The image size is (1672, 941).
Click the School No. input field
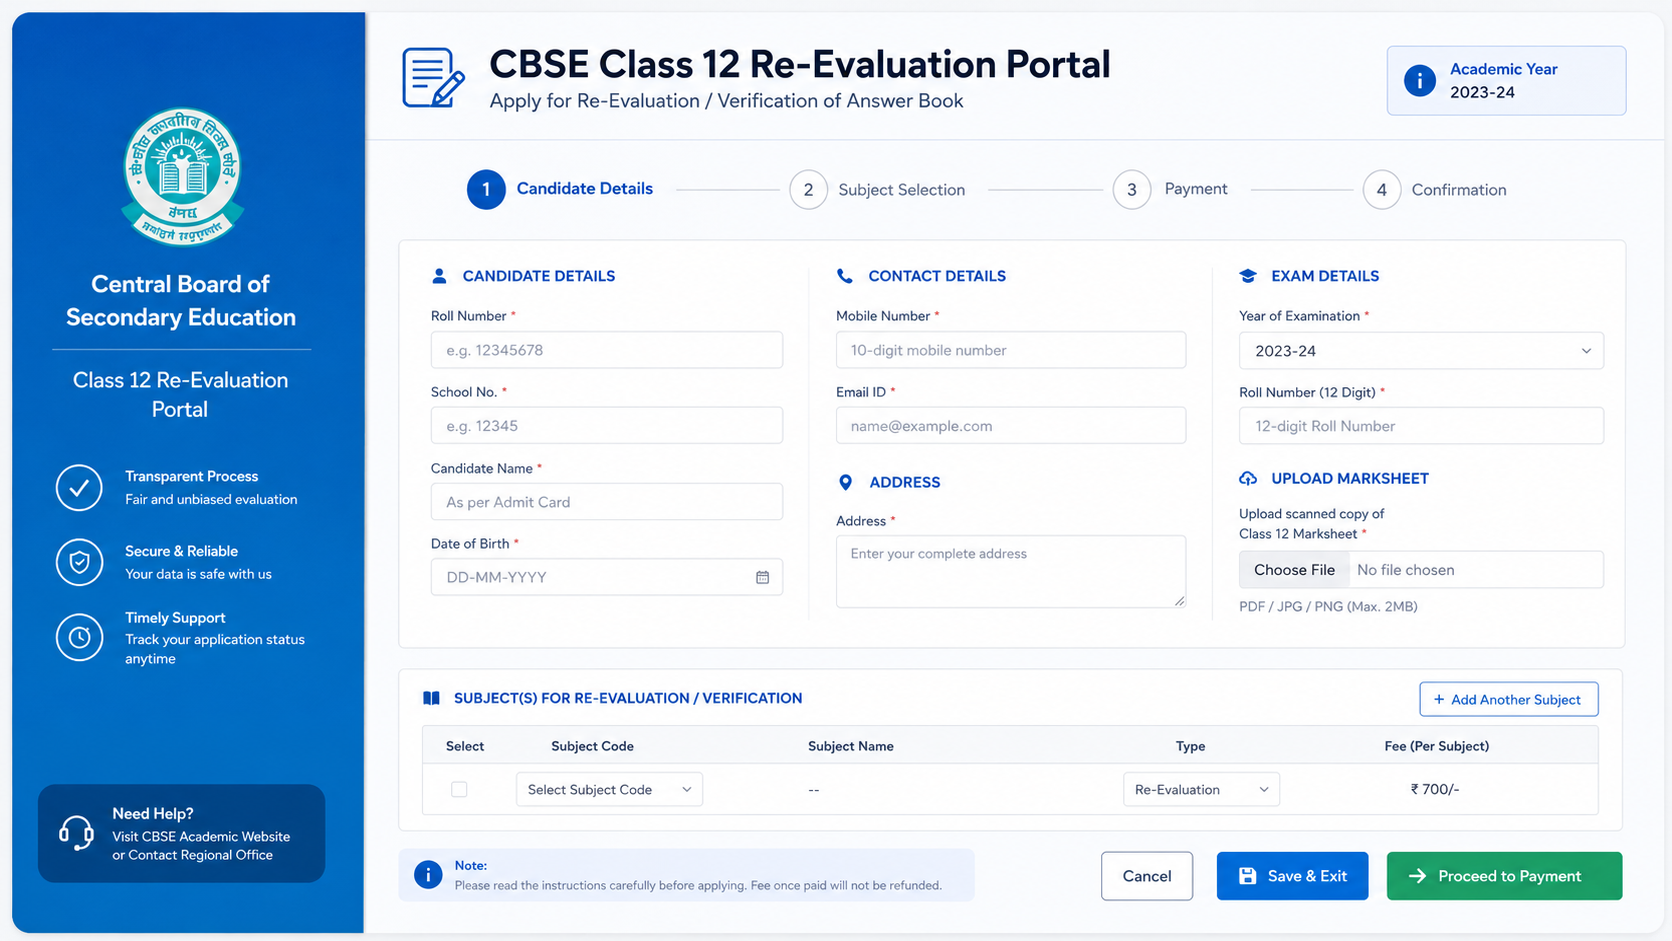pyautogui.click(x=607, y=426)
